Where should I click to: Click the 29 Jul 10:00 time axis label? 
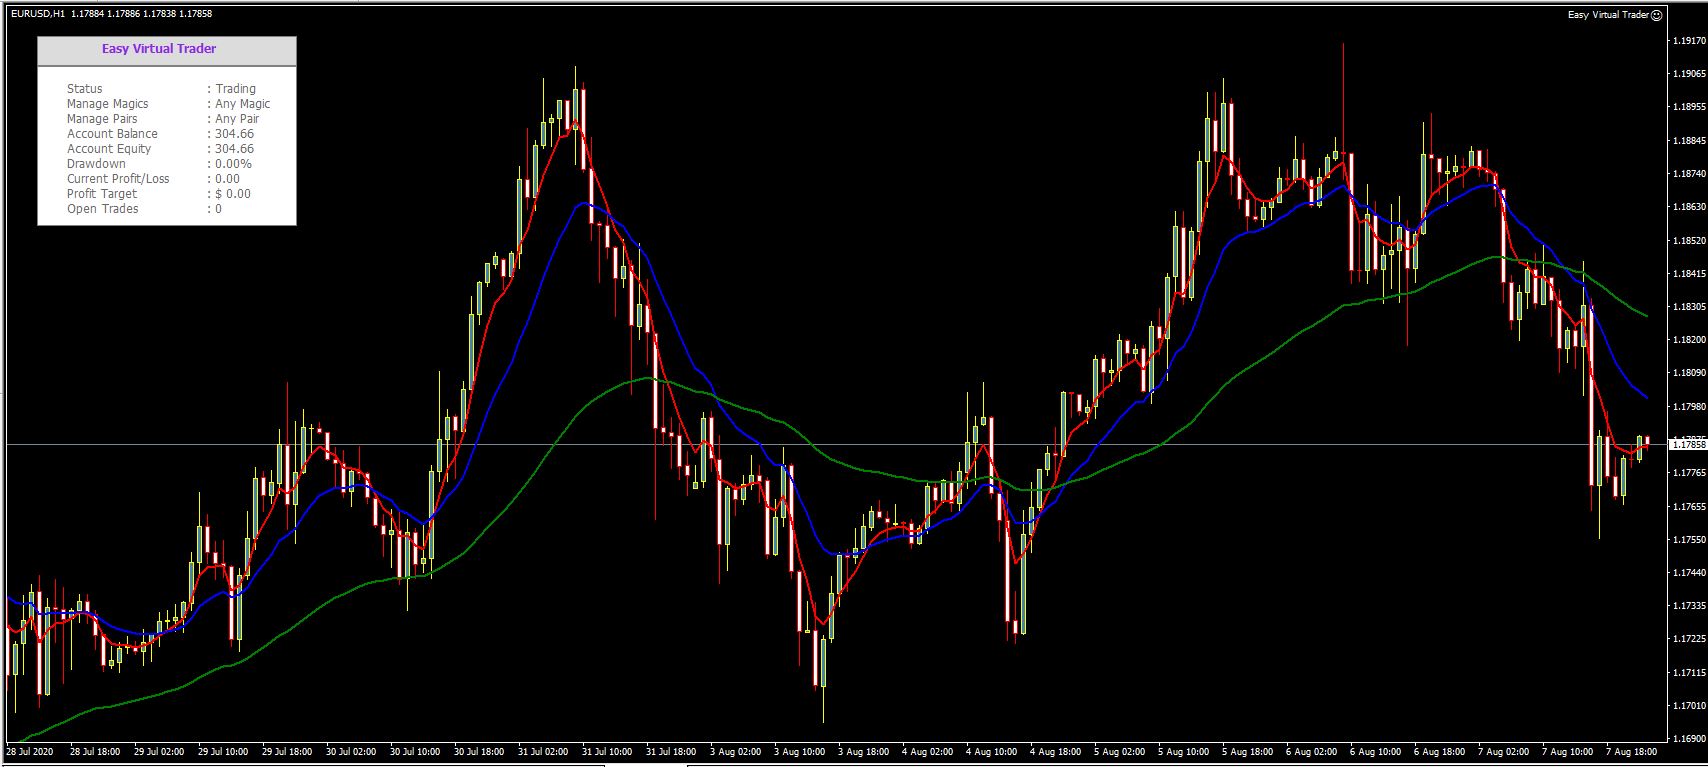[223, 751]
